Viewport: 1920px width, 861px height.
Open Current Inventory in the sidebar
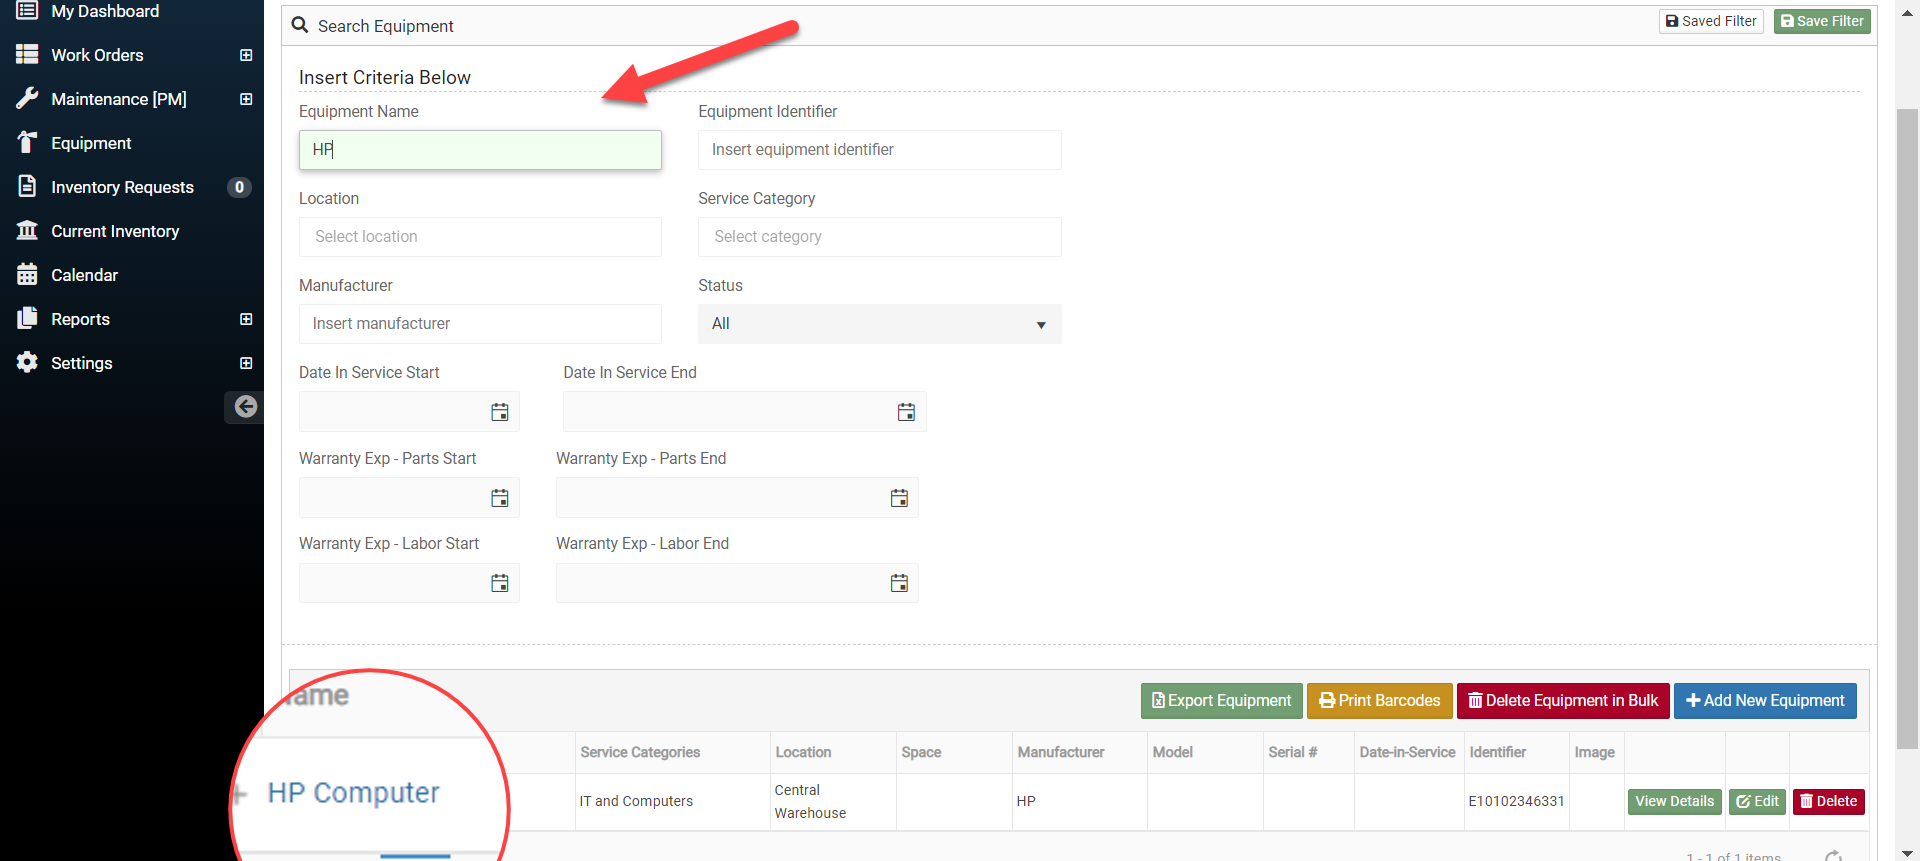click(x=115, y=231)
